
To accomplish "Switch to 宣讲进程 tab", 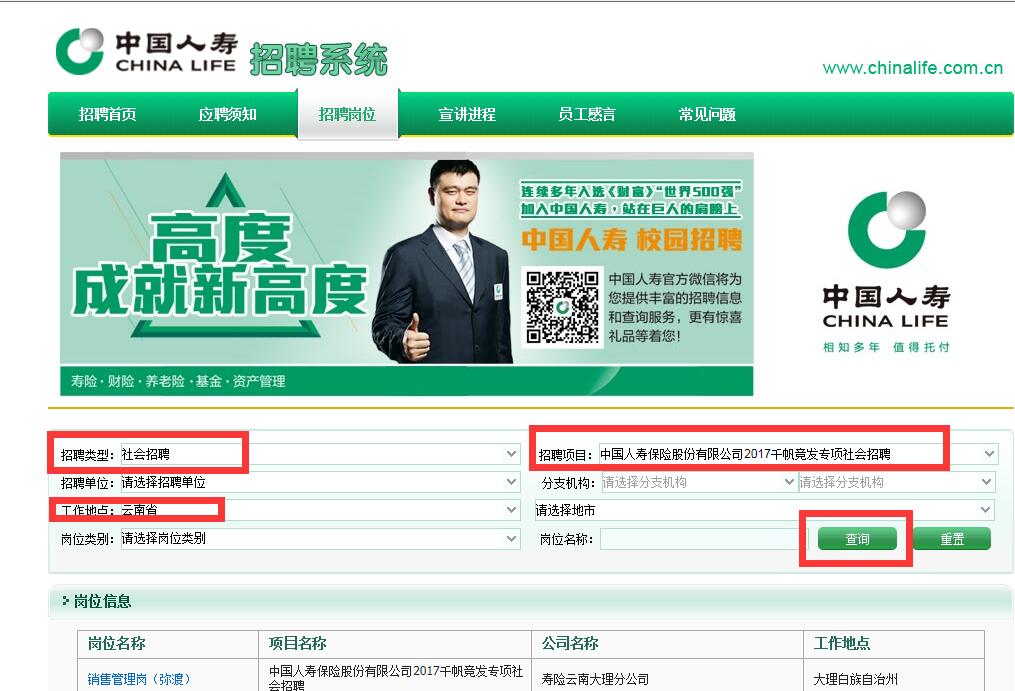I will coord(467,114).
